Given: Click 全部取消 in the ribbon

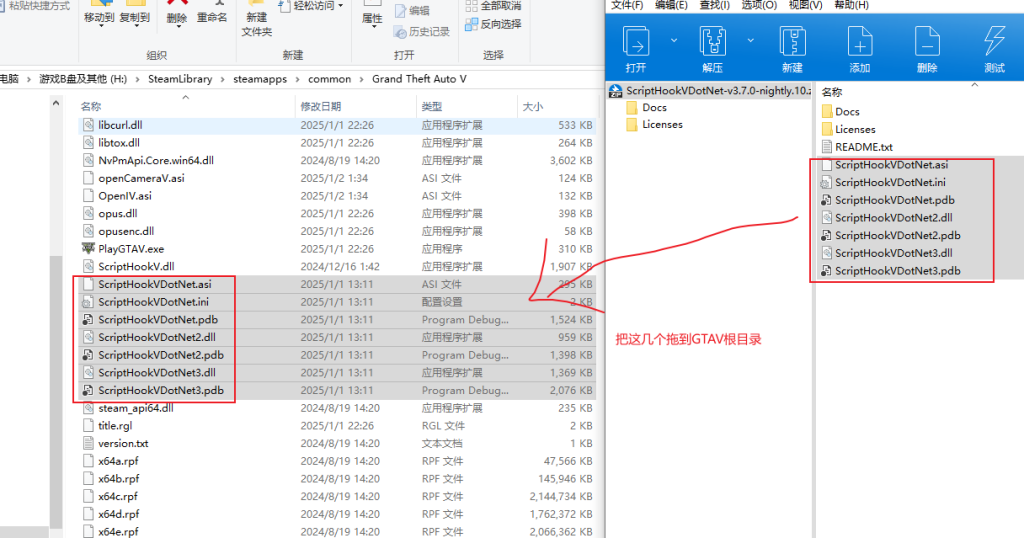Looking at the screenshot, I should point(493,6).
